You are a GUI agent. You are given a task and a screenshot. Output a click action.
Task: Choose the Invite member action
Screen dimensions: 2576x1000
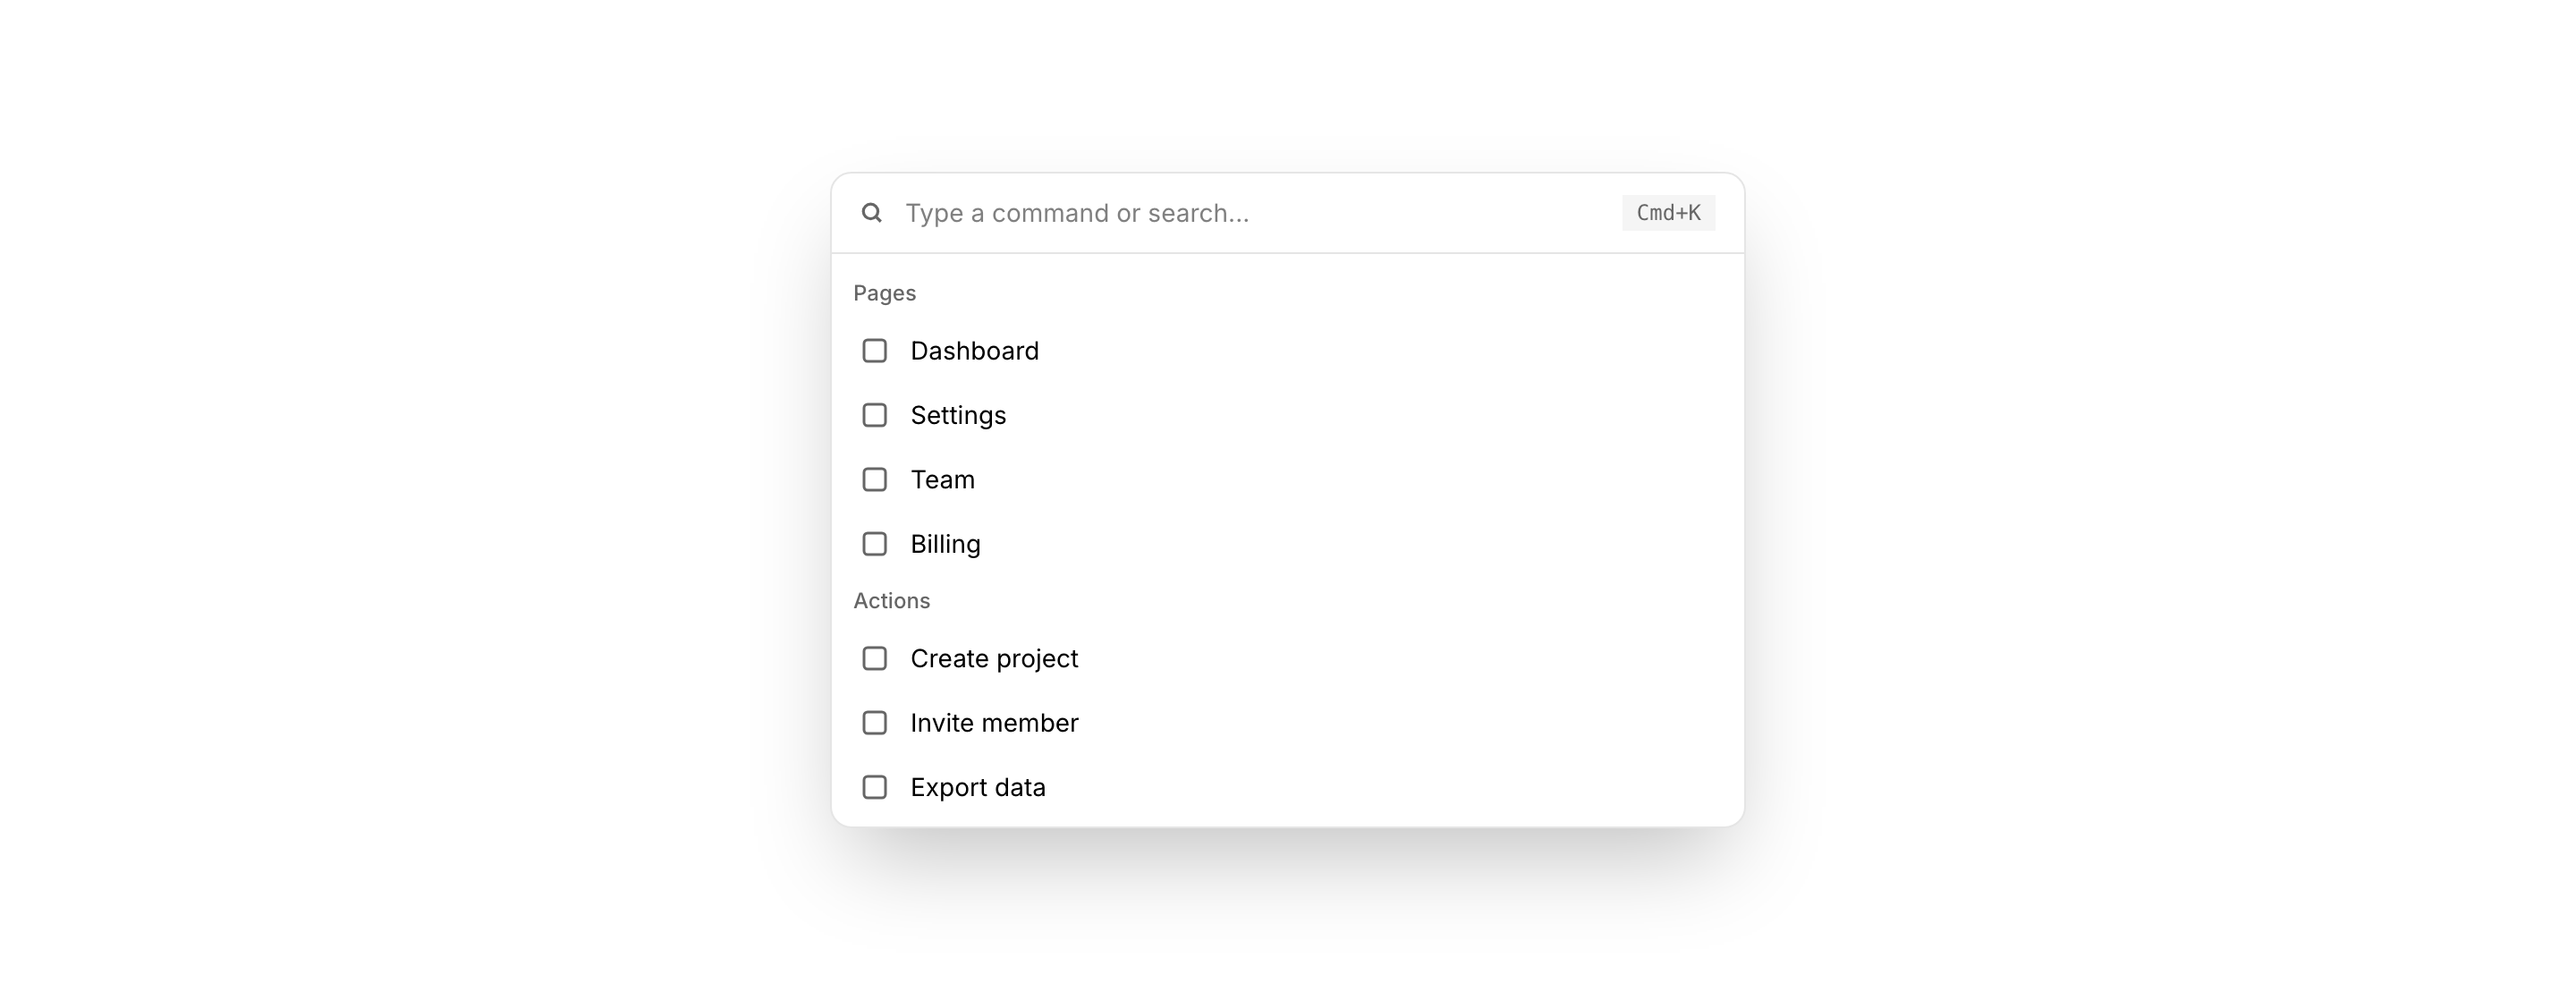(x=994, y=723)
